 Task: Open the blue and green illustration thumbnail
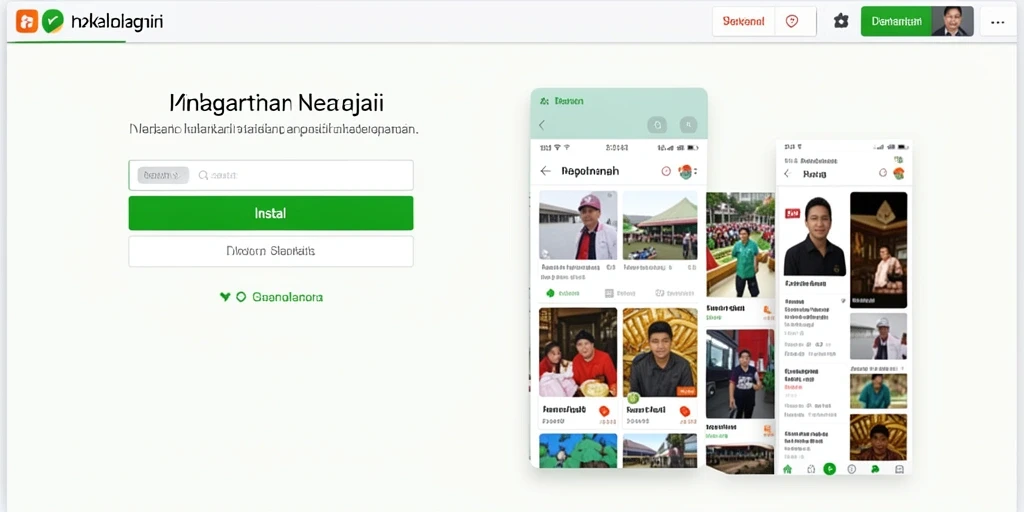tap(578, 450)
